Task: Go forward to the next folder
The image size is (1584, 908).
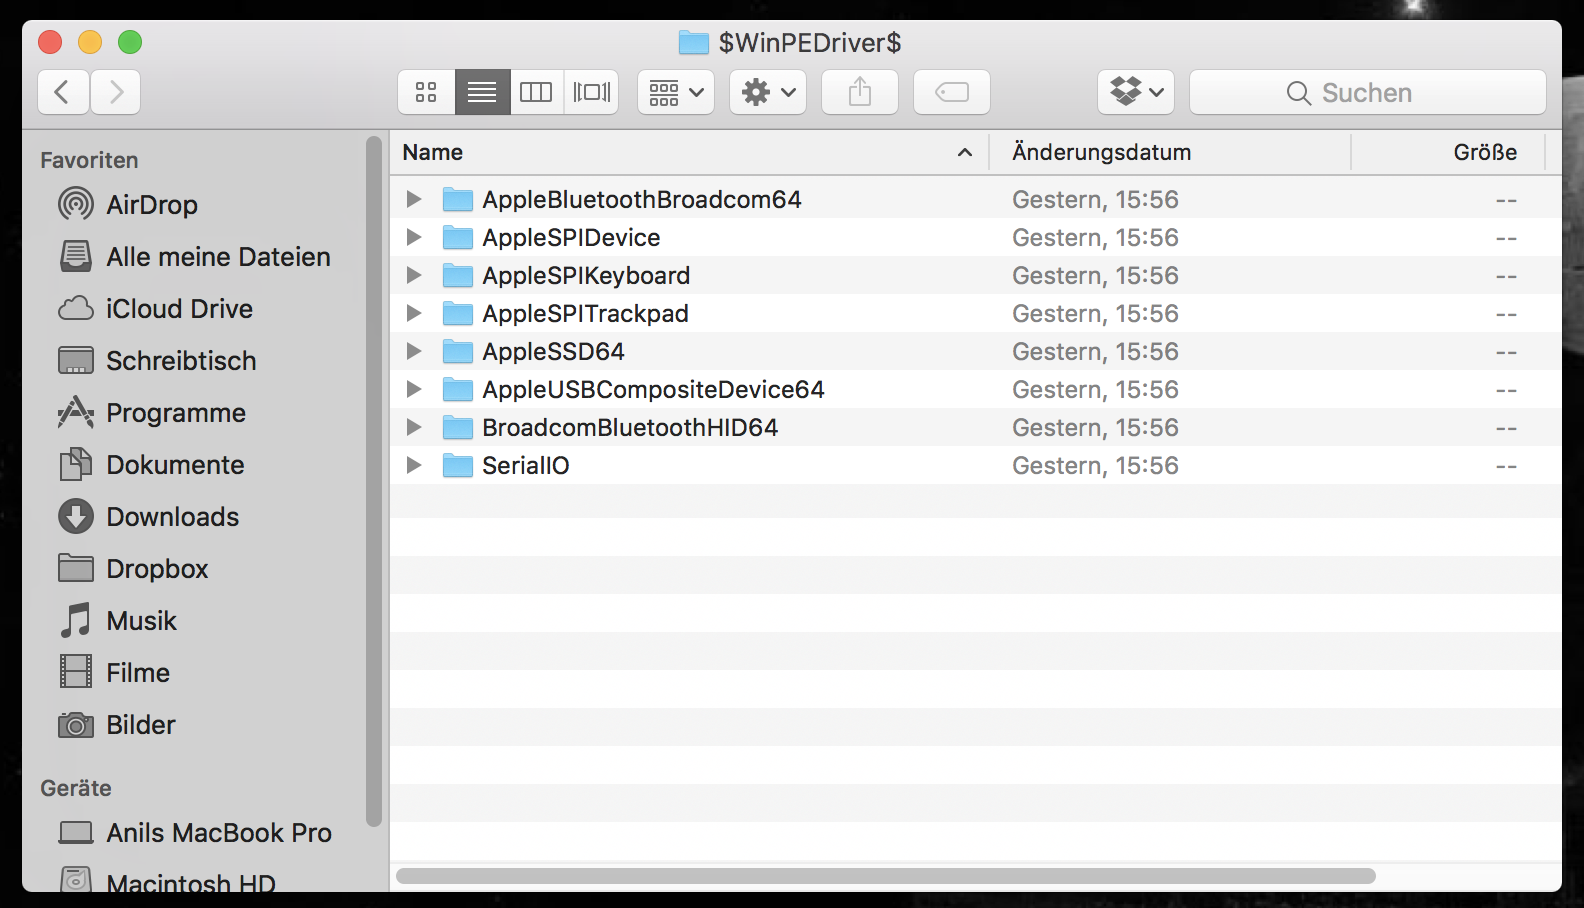Action: pyautogui.click(x=115, y=92)
